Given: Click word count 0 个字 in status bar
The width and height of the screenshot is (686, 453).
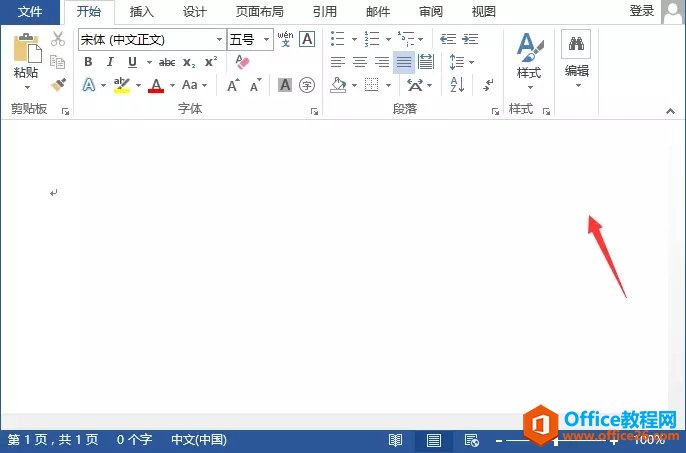Looking at the screenshot, I should [134, 439].
